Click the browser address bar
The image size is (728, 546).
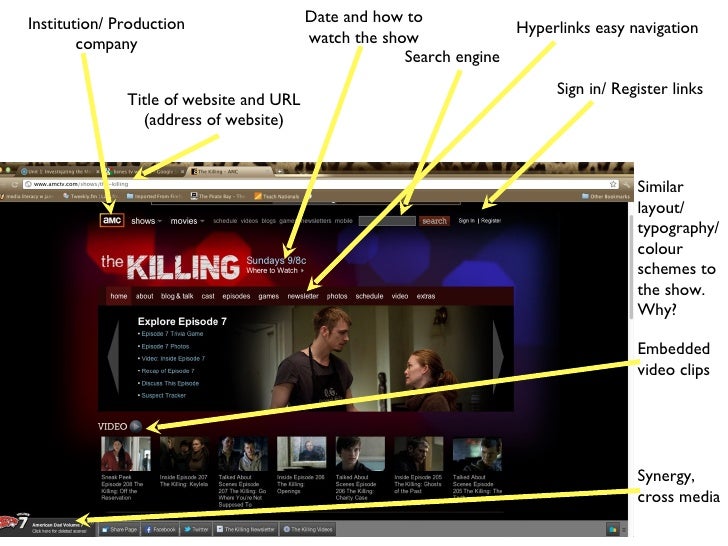pyautogui.click(x=320, y=184)
